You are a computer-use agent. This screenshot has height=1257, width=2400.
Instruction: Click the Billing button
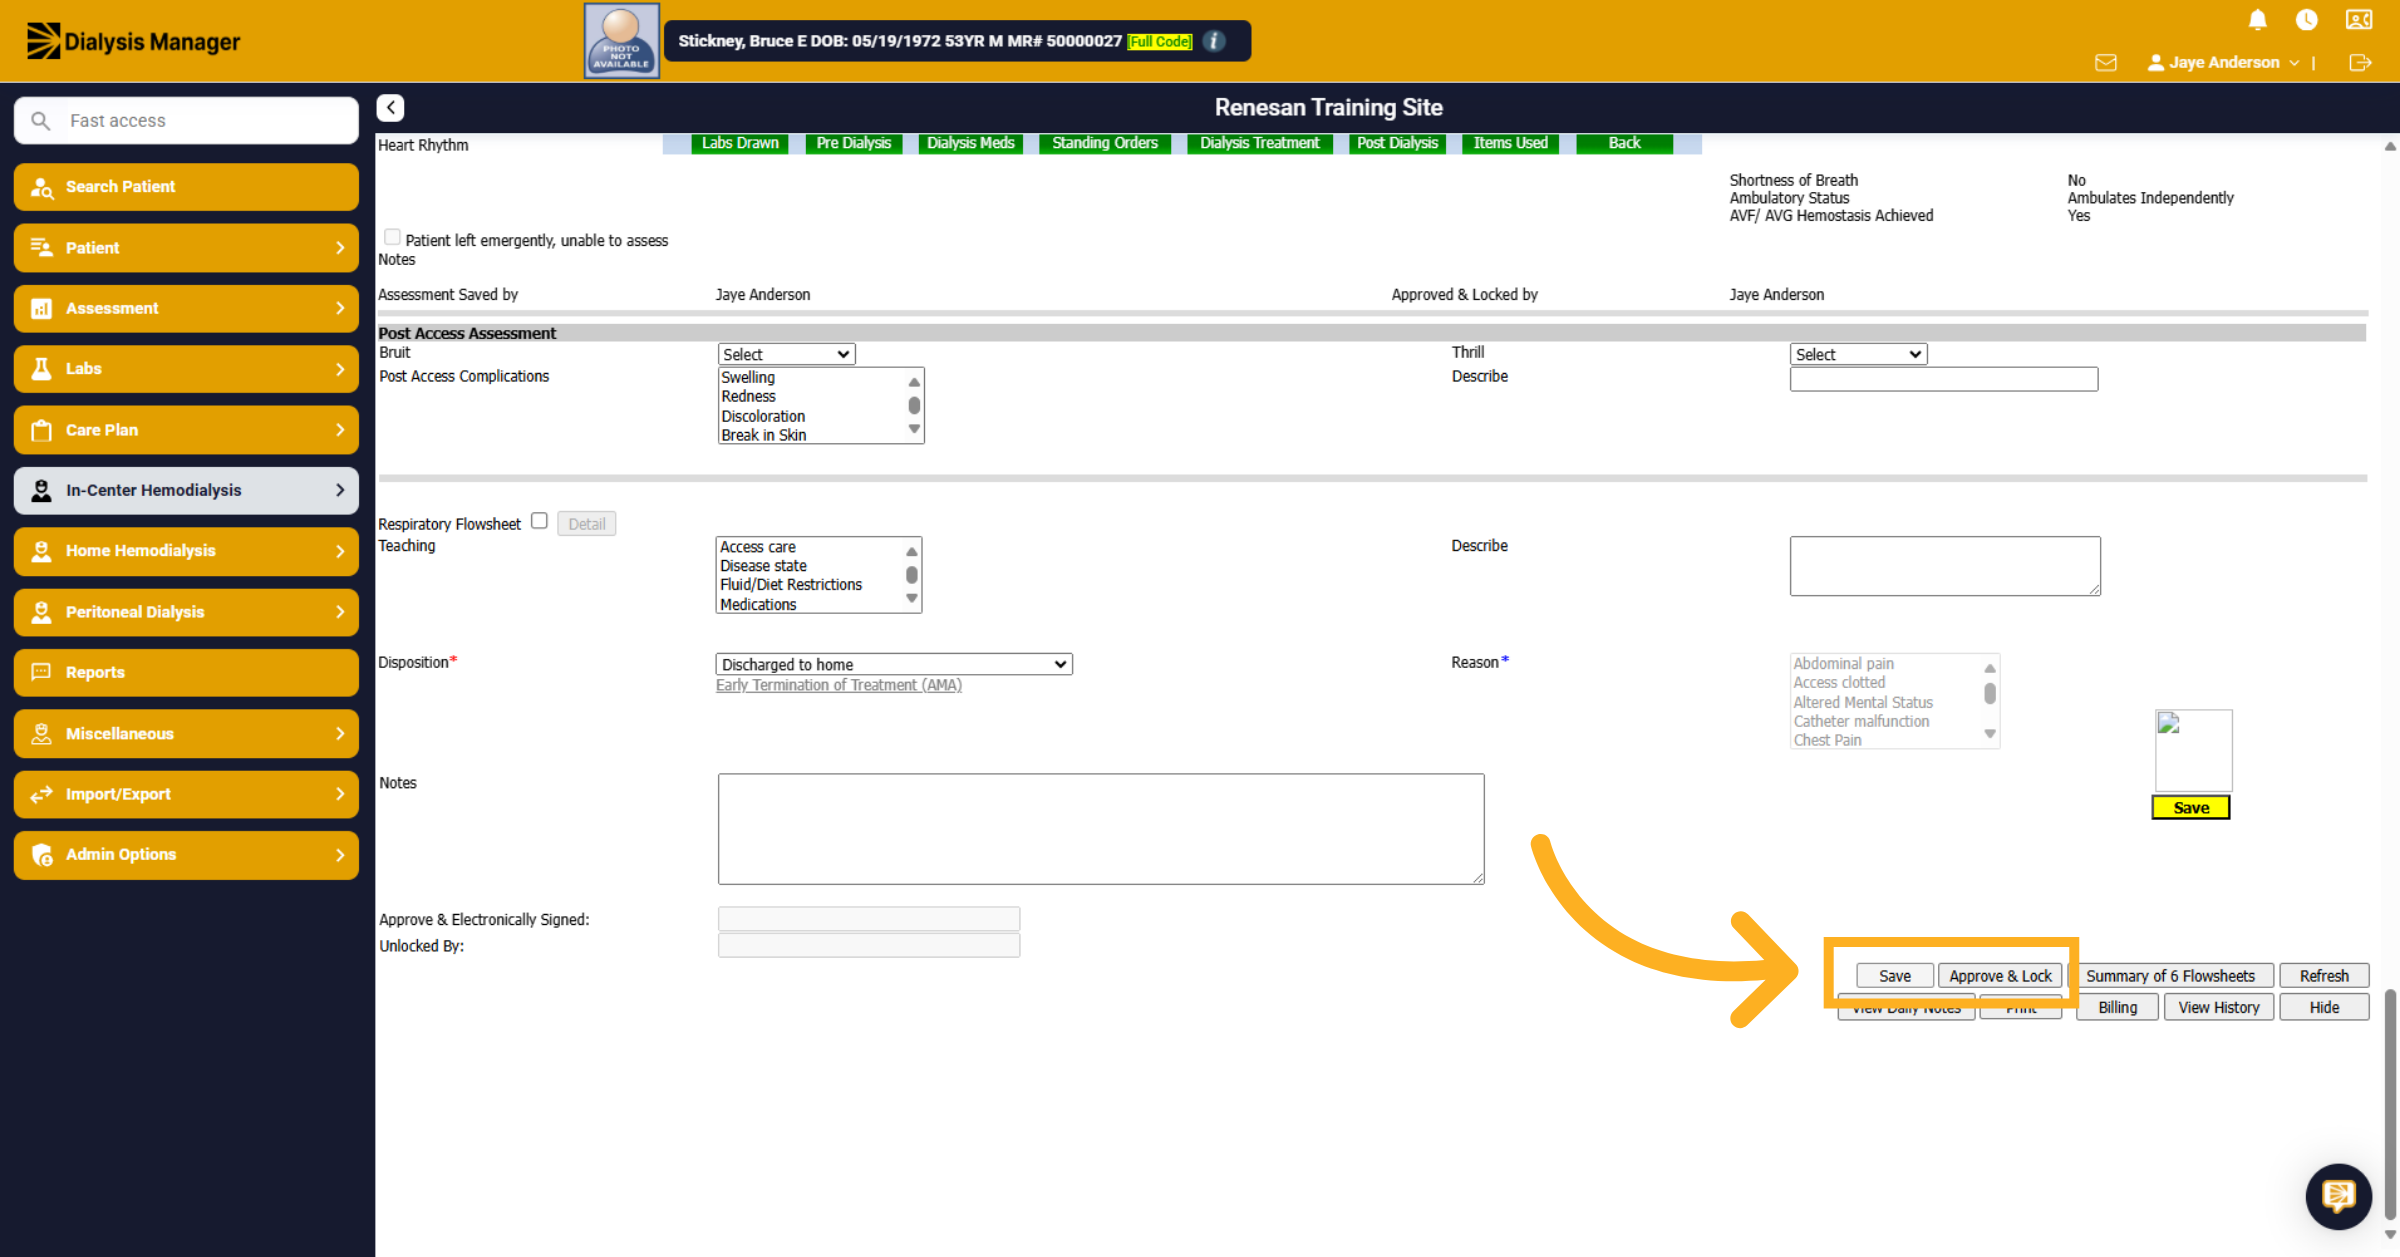(2117, 1007)
